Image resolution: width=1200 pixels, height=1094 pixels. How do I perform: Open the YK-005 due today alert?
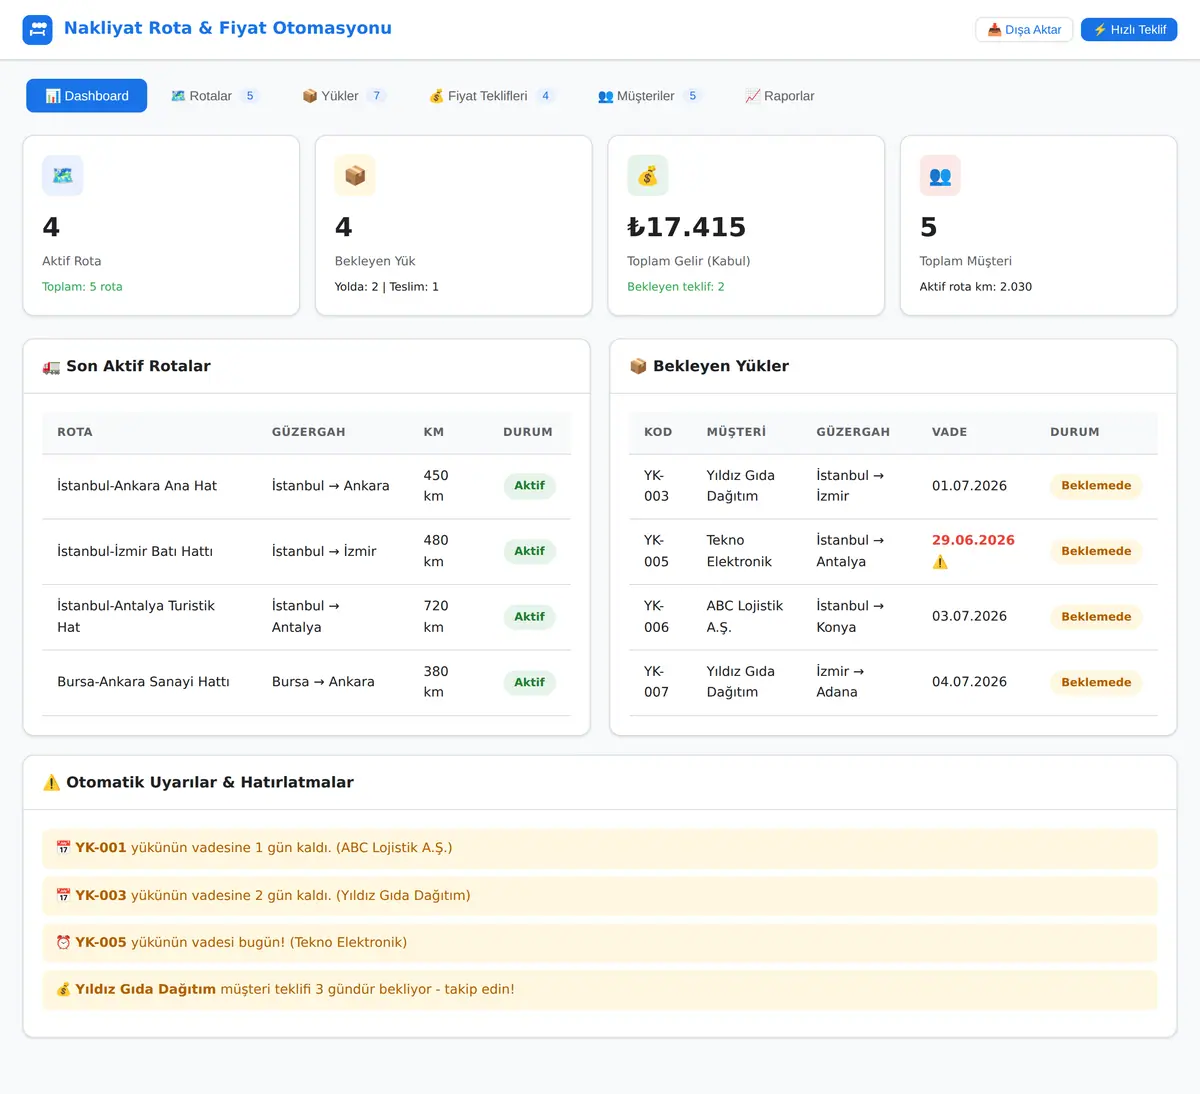[x=600, y=943]
